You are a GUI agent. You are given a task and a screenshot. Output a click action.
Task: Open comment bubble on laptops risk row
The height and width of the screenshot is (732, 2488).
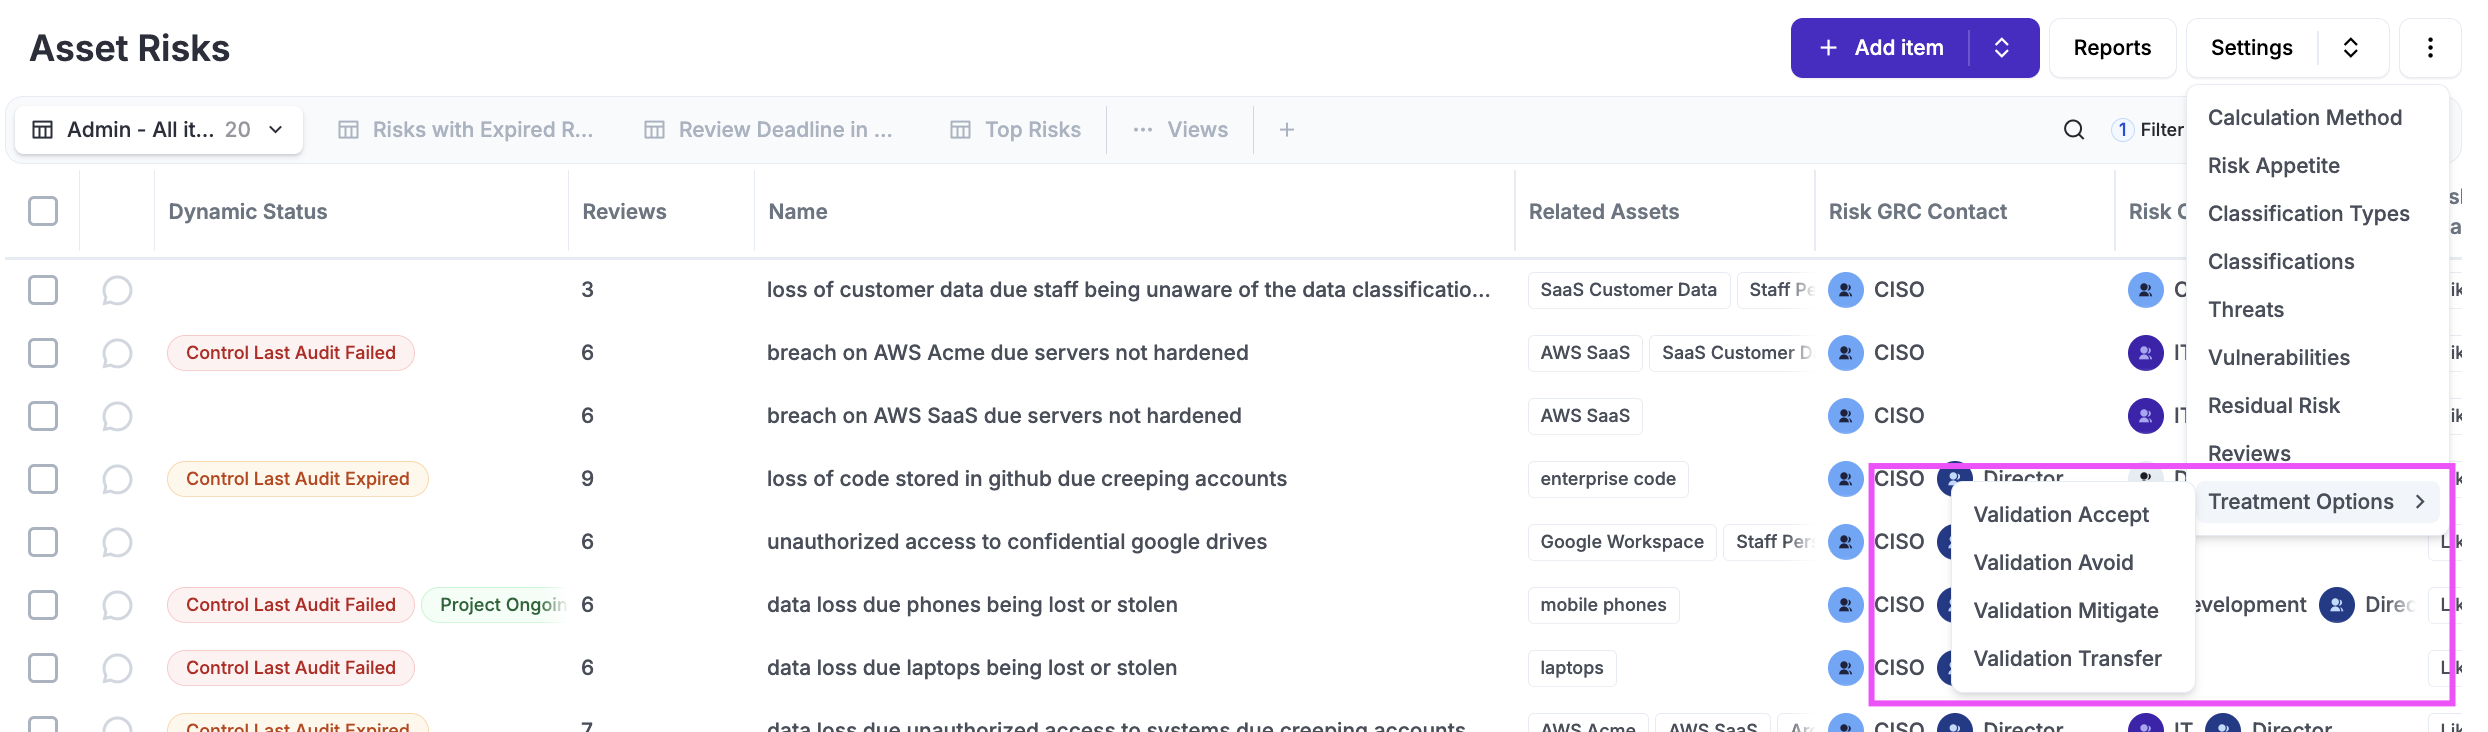click(117, 668)
